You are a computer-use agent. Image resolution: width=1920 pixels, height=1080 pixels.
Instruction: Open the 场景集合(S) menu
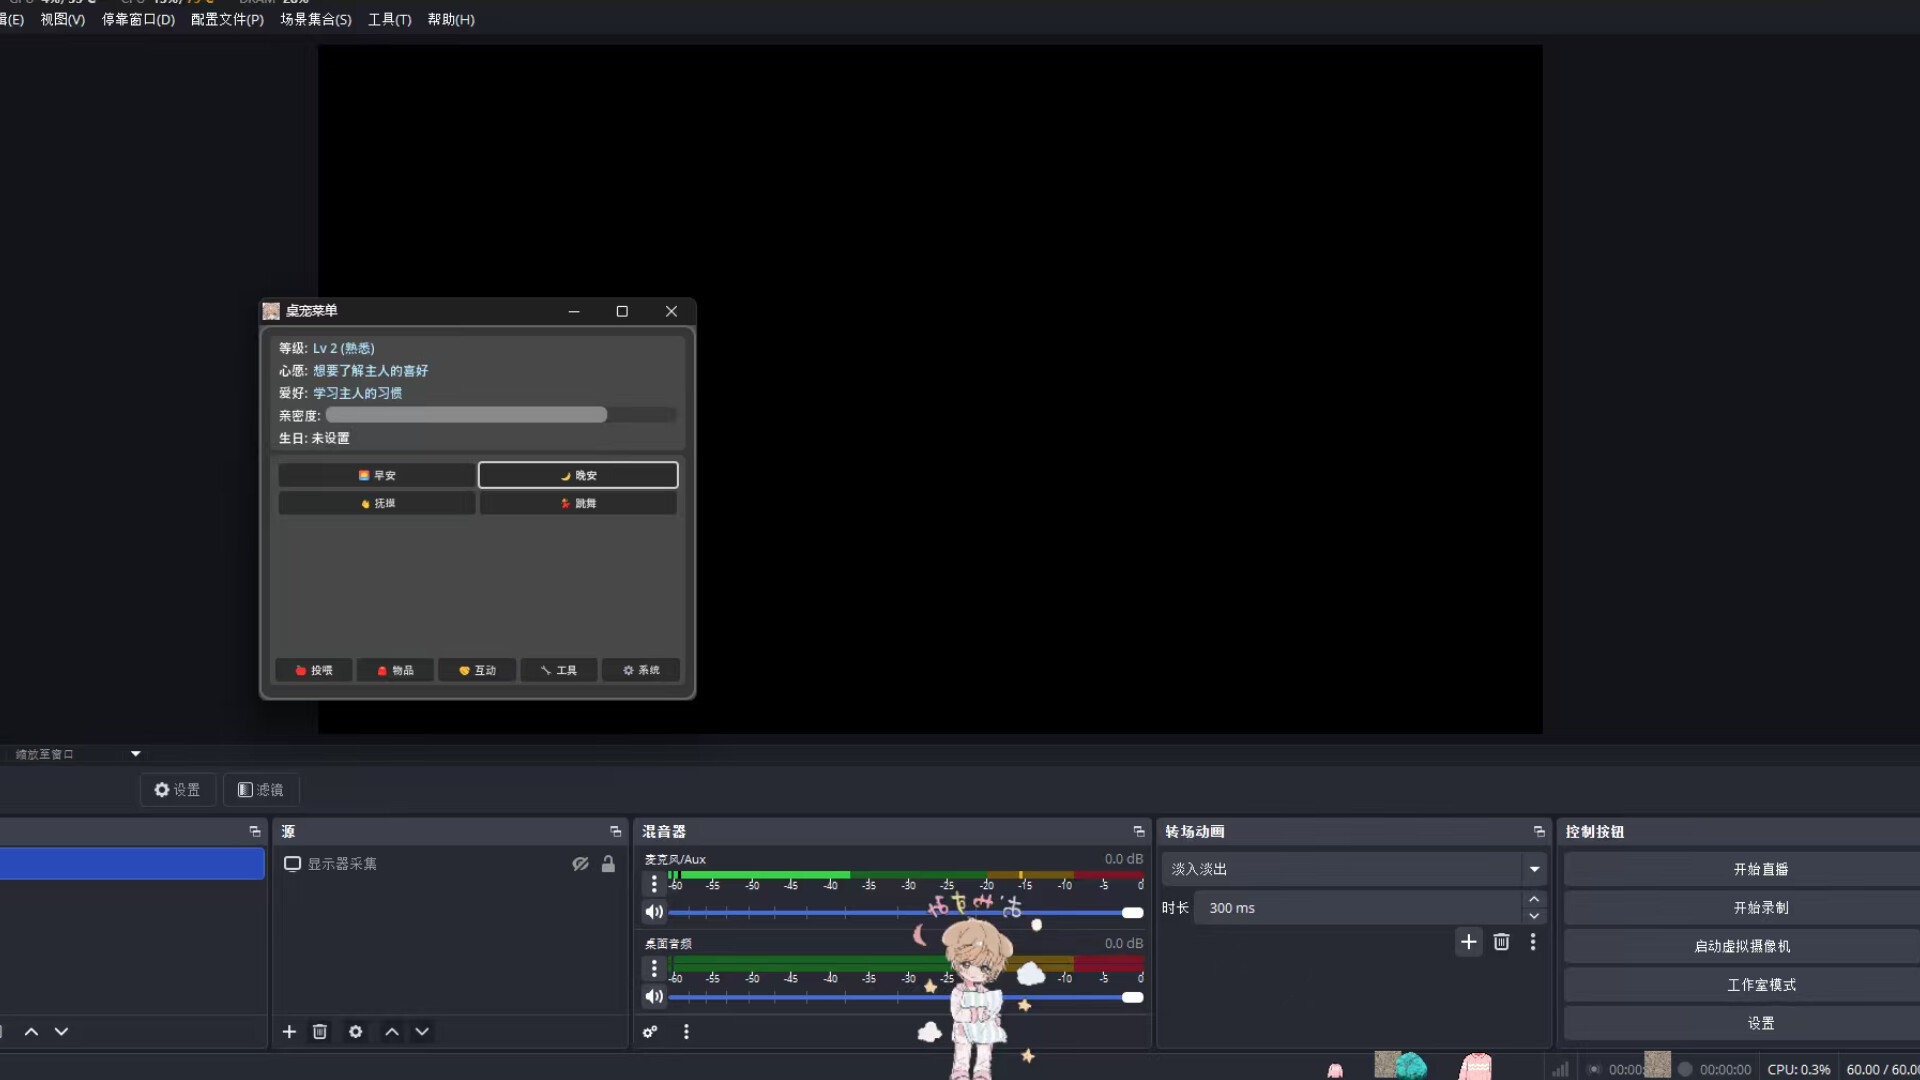[316, 19]
